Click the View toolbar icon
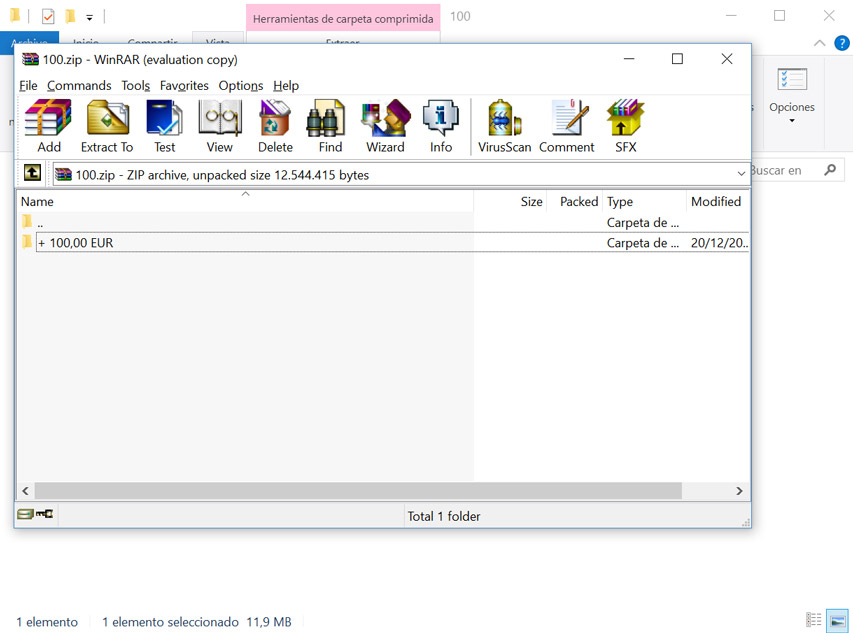The height and width of the screenshot is (633, 853). click(x=219, y=126)
